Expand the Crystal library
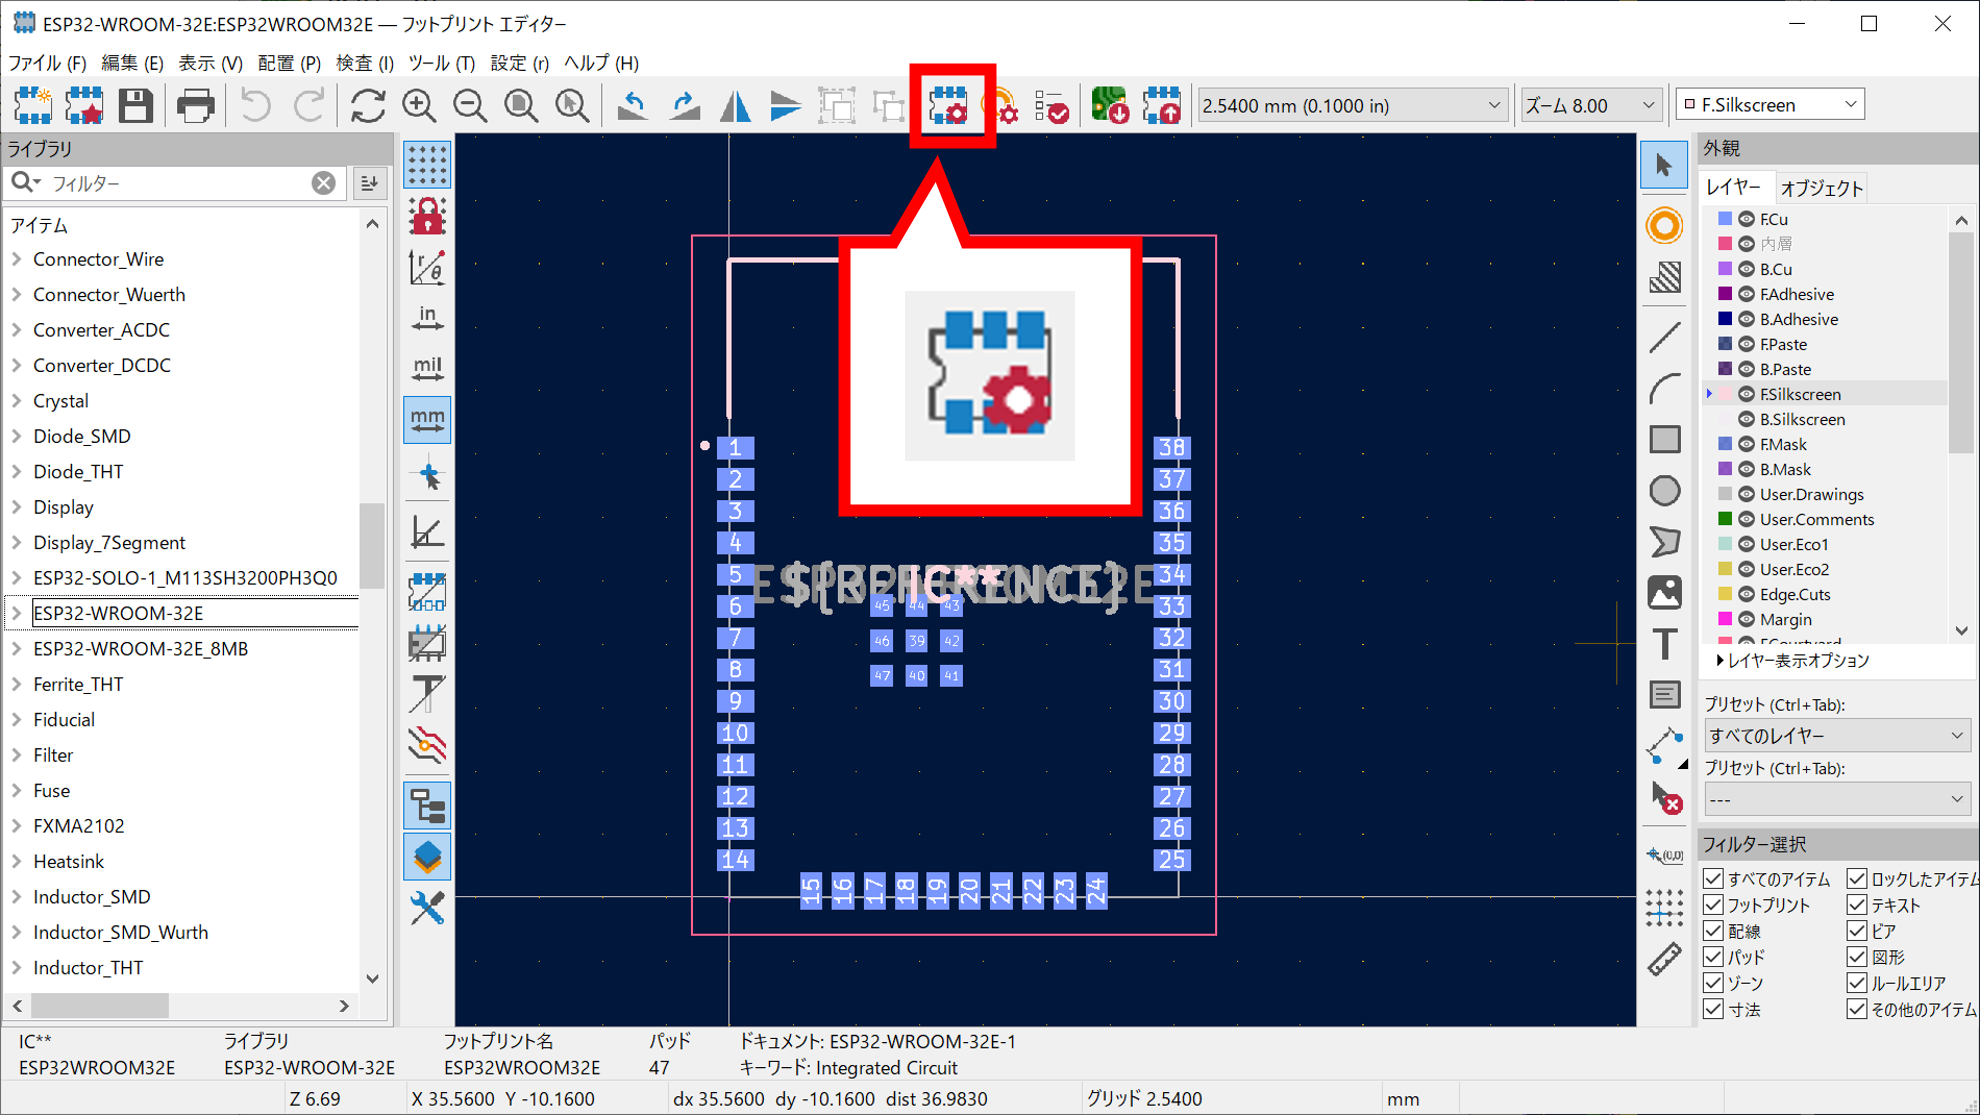Image resolution: width=1980 pixels, height=1115 pixels. coord(16,401)
